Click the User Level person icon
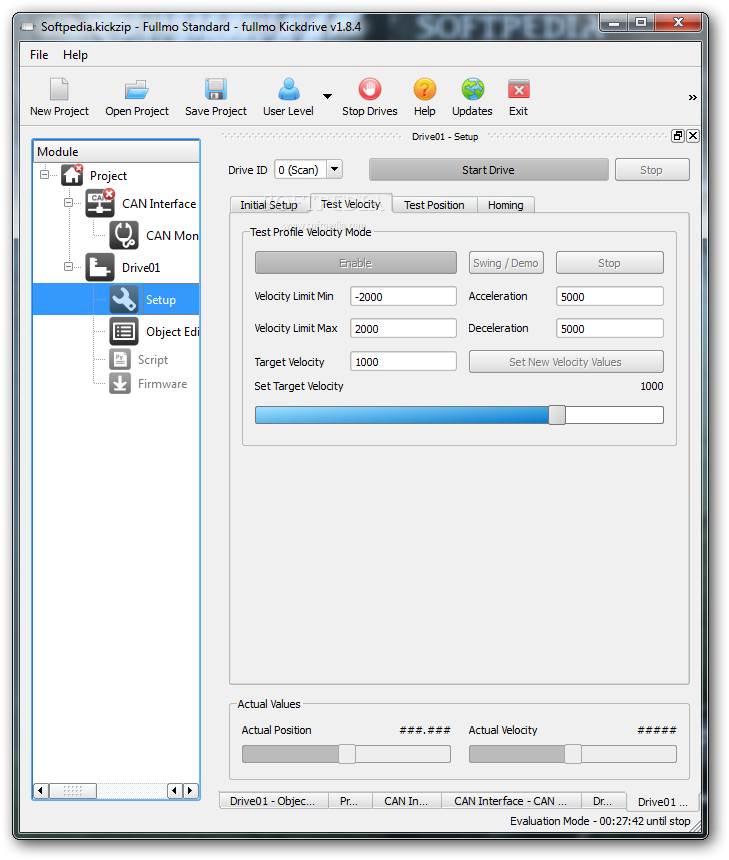 [x=289, y=89]
